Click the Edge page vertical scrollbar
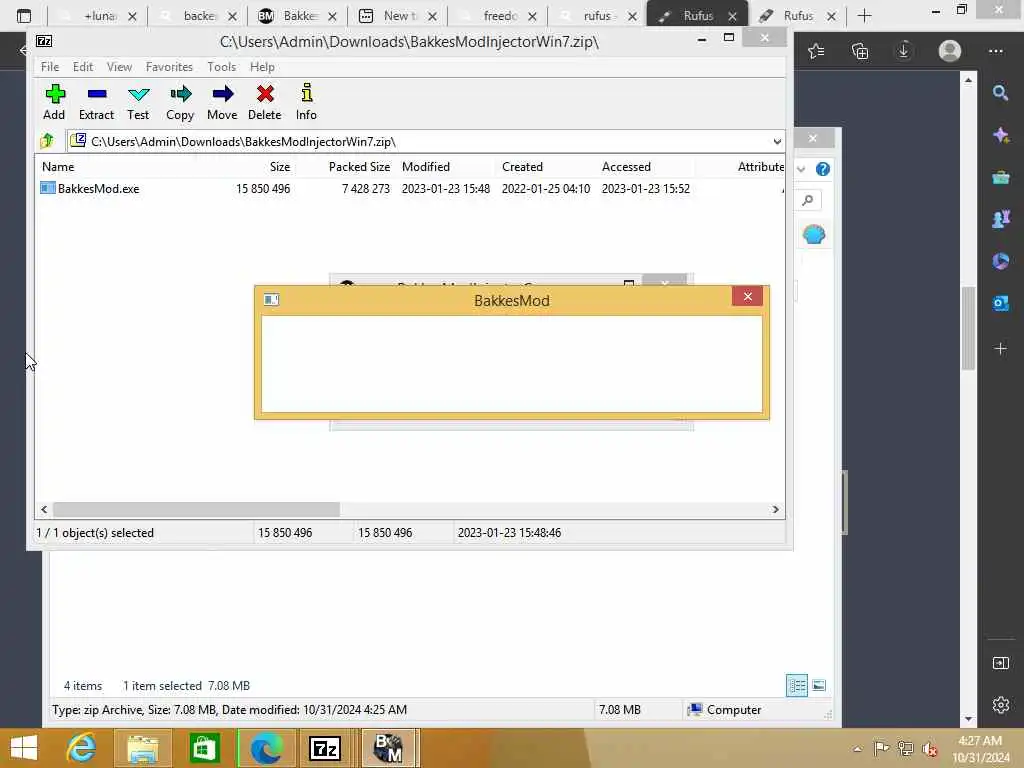Viewport: 1024px width, 768px height. tap(968, 330)
